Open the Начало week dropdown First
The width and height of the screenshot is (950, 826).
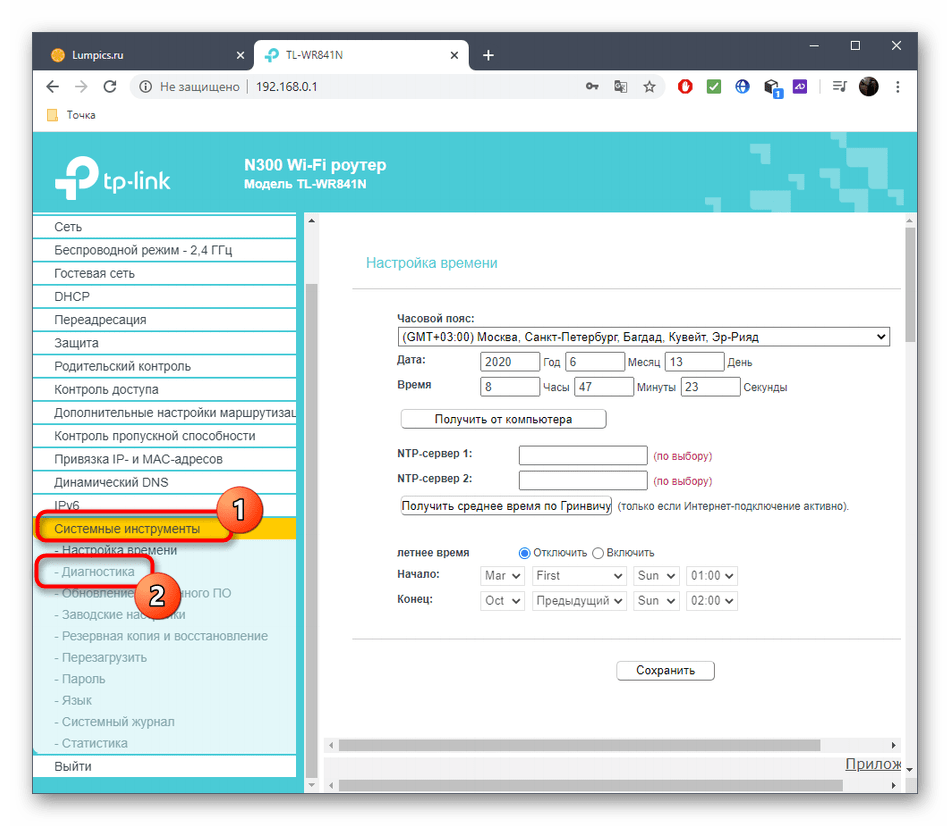[579, 576]
